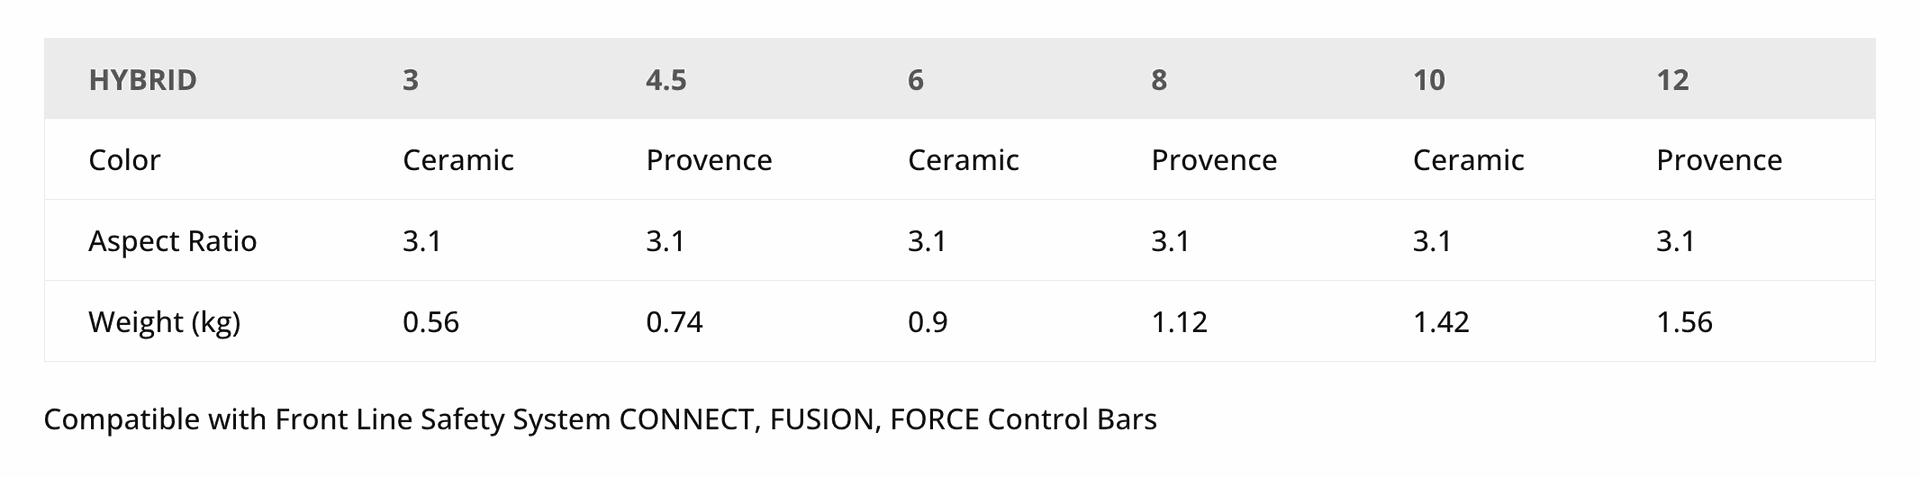Click the size 8 column header
Screen dimensions: 1920x477
[1159, 80]
